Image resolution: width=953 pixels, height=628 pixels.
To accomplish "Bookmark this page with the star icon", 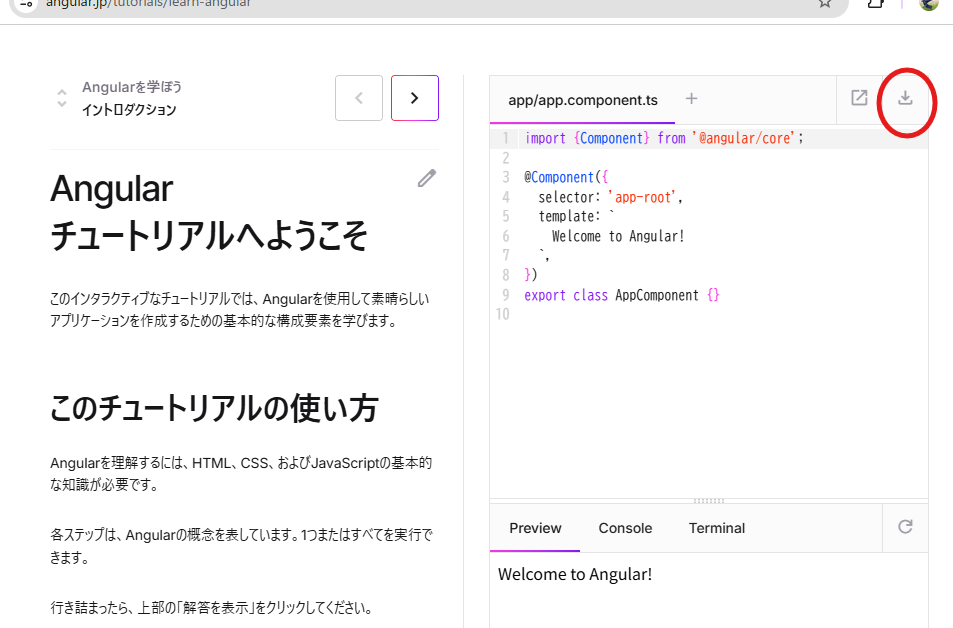I will pos(824,5).
